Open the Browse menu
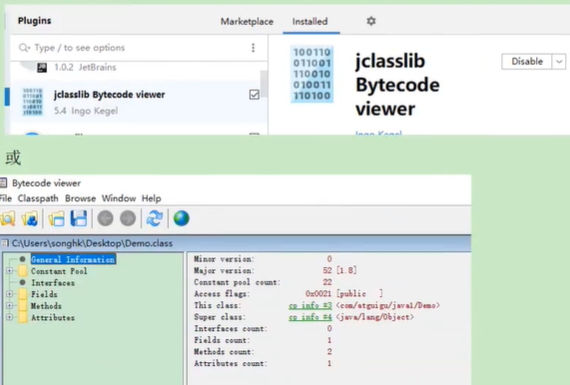The height and width of the screenshot is (385, 570). [80, 198]
